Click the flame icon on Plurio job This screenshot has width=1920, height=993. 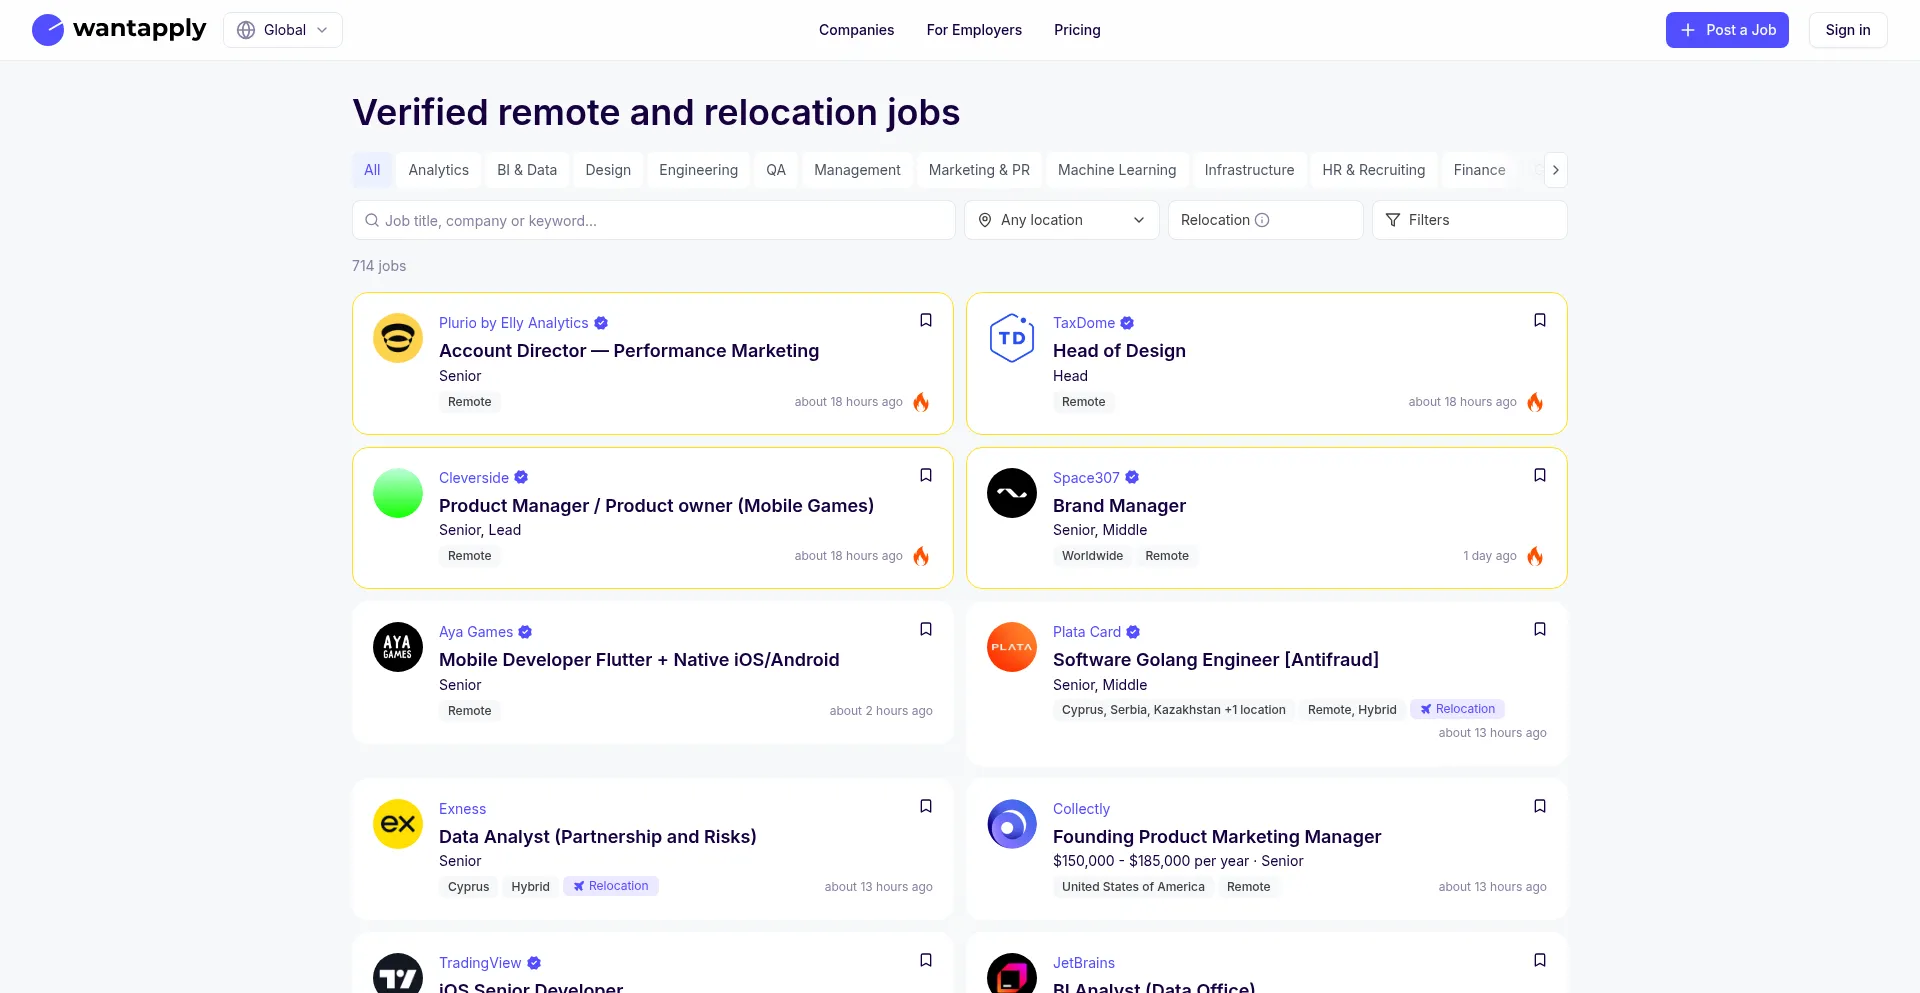(x=921, y=402)
